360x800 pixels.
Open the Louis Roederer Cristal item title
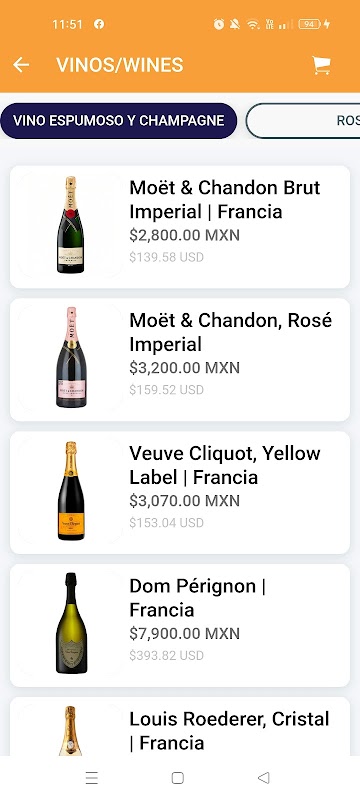[229, 731]
